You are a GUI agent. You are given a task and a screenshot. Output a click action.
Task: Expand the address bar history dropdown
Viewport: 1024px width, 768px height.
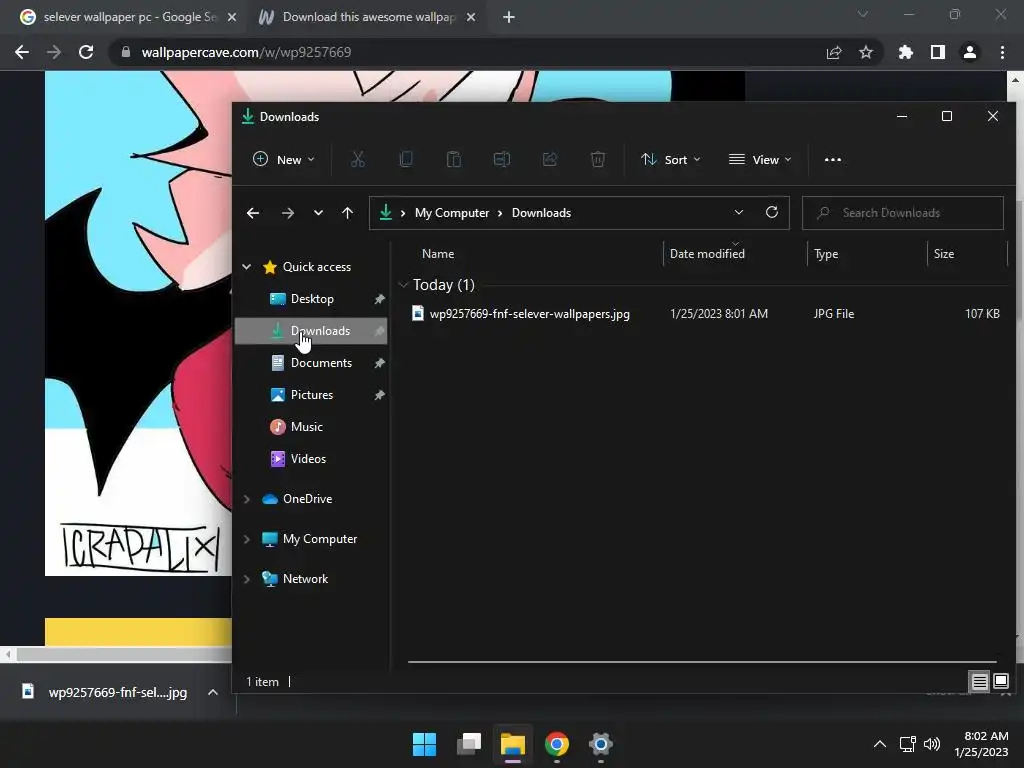pyautogui.click(x=739, y=212)
